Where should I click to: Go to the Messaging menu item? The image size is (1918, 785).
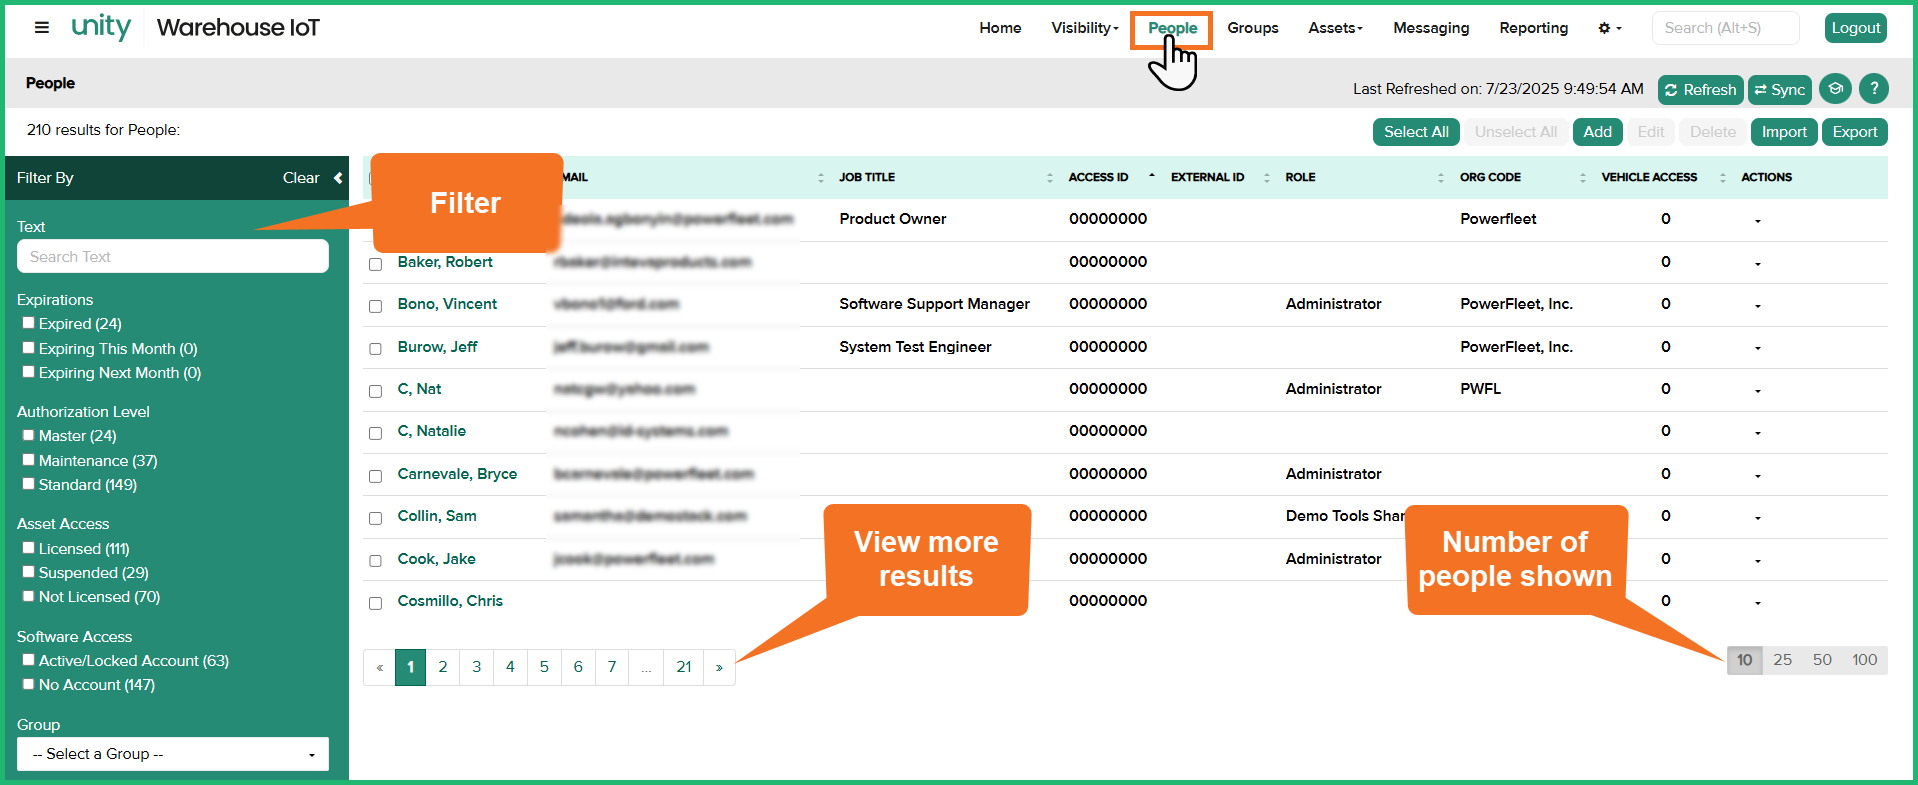pos(1431,28)
